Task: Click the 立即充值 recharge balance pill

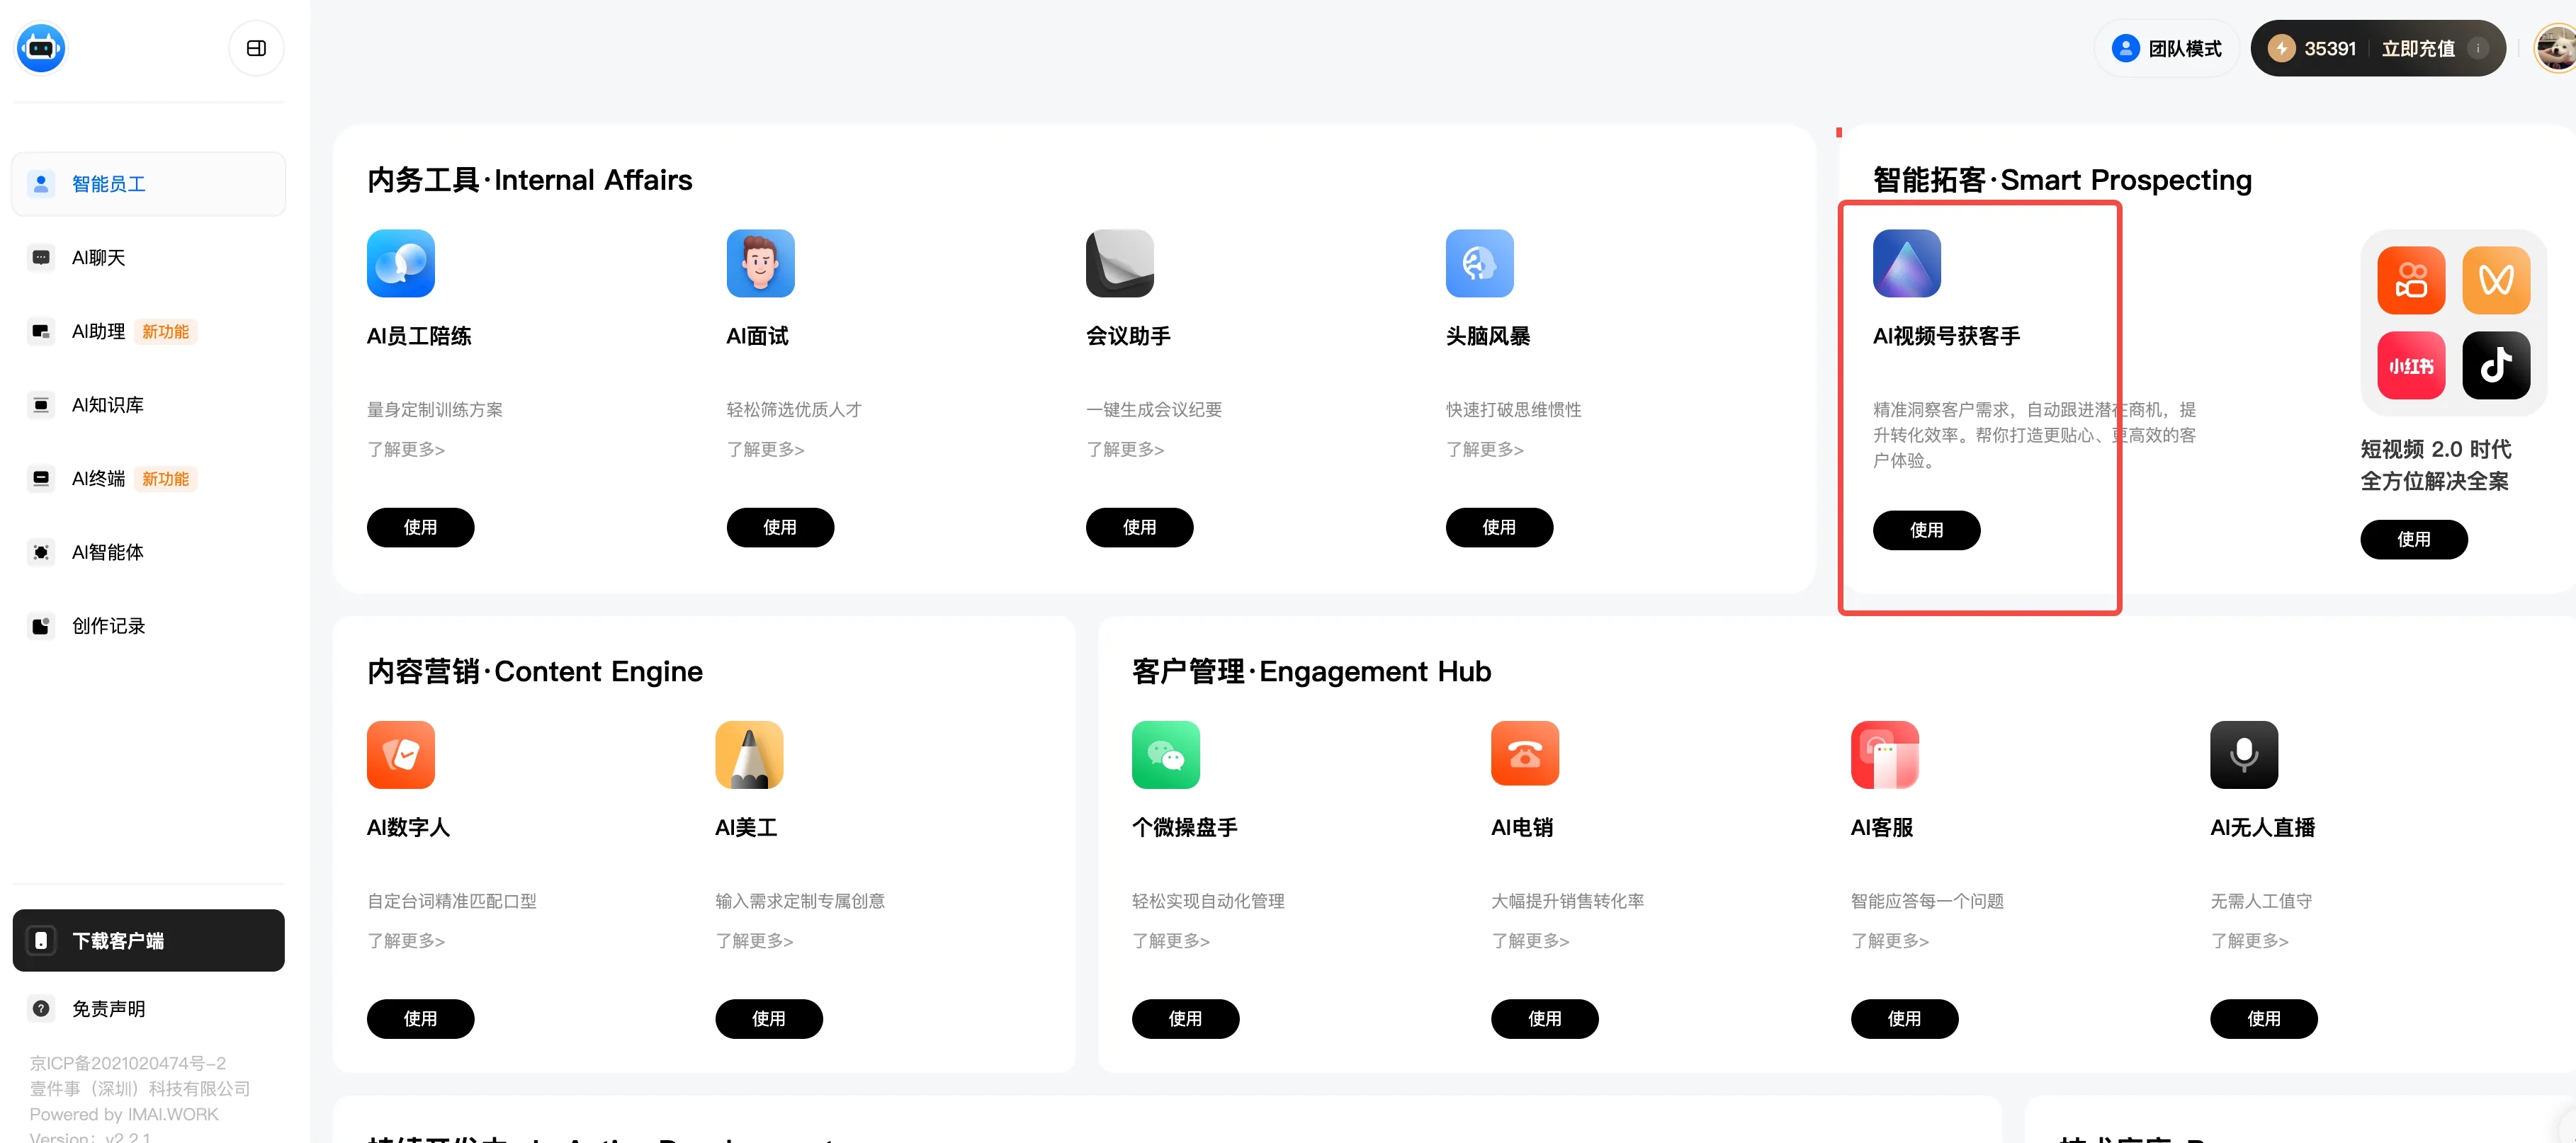Action: point(2416,48)
